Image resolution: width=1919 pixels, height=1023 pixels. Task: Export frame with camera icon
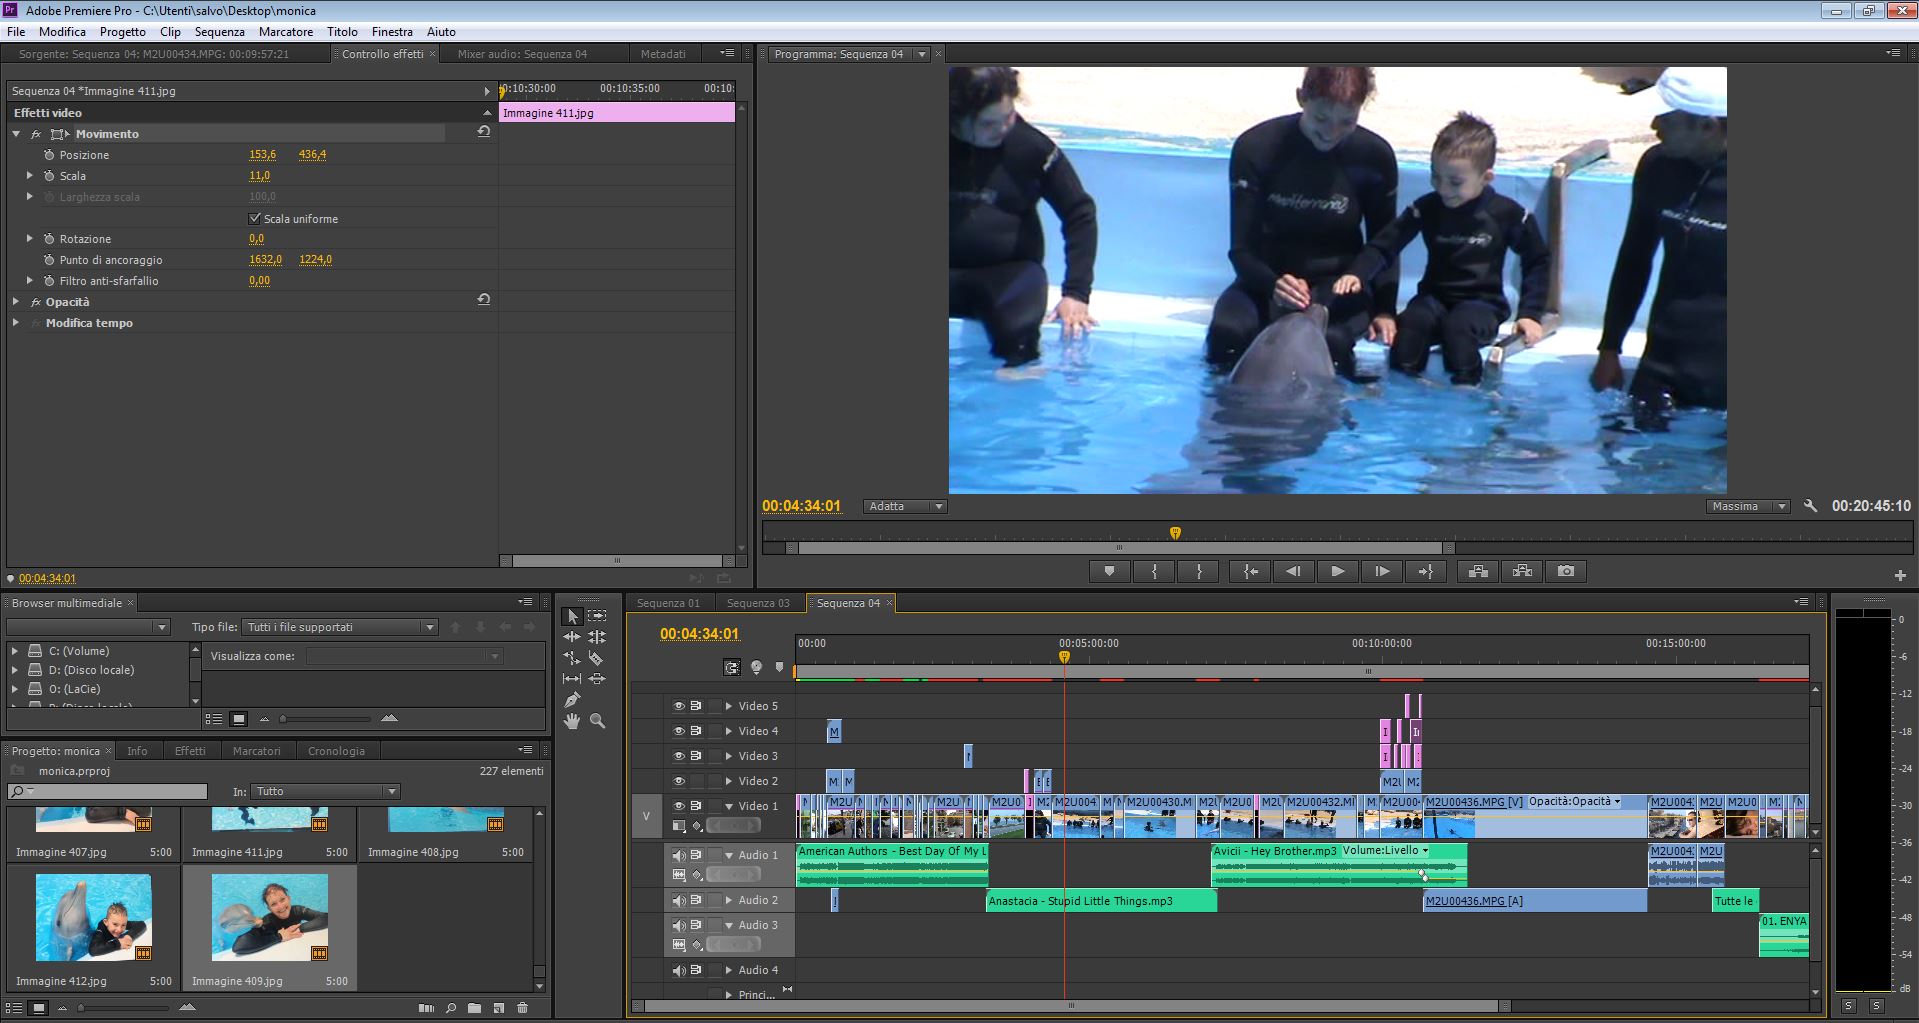pyautogui.click(x=1566, y=571)
